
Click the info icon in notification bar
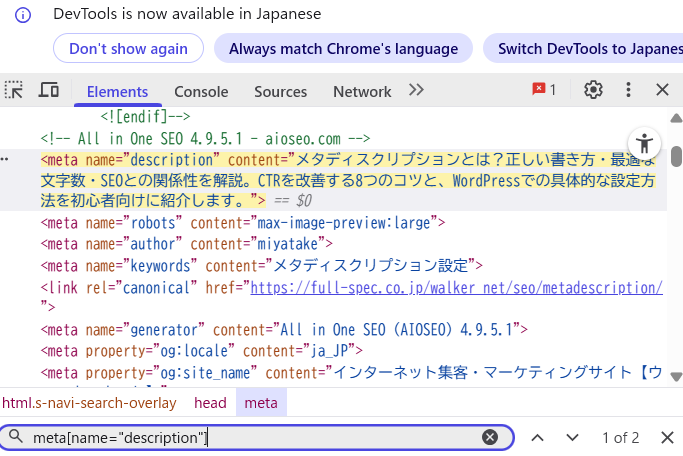(x=23, y=14)
